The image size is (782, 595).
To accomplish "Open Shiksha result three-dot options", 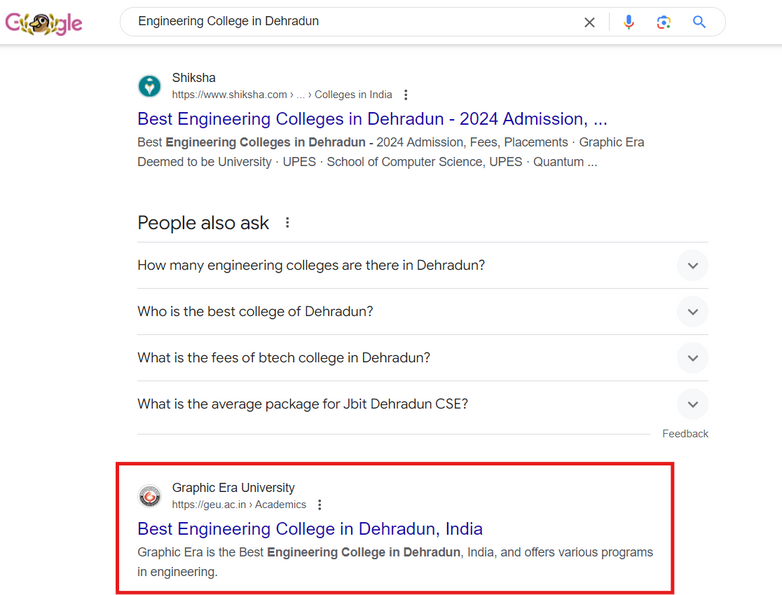I will click(x=406, y=95).
